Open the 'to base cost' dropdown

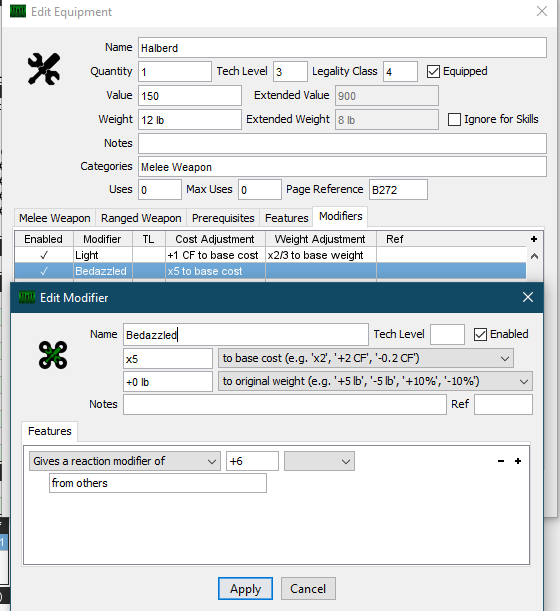pos(366,358)
